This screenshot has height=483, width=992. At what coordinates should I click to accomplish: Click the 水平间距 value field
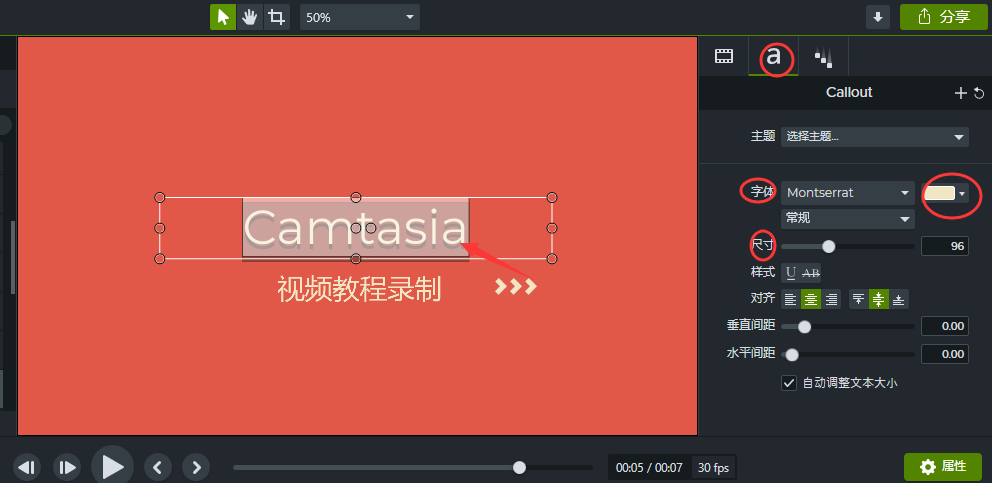point(945,354)
